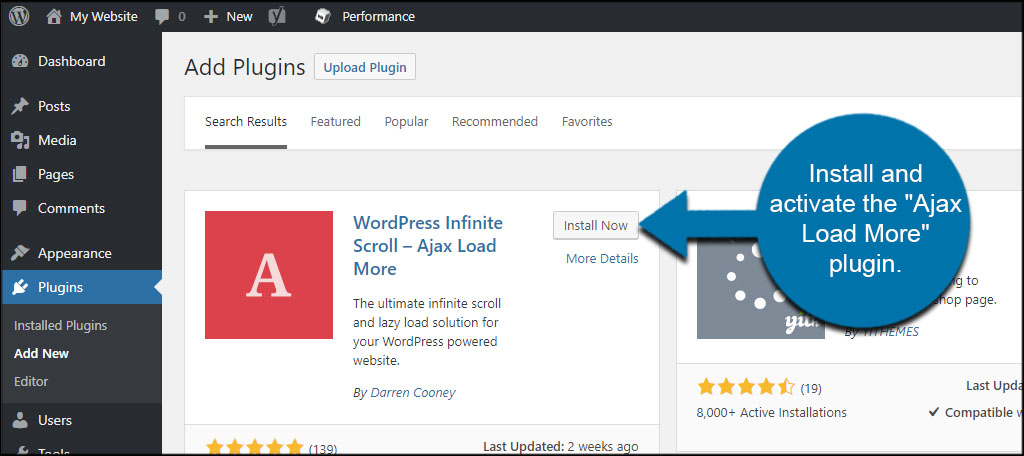The height and width of the screenshot is (456, 1024).
Task: Click the 8,000+ Active Installations text
Action: point(772,412)
